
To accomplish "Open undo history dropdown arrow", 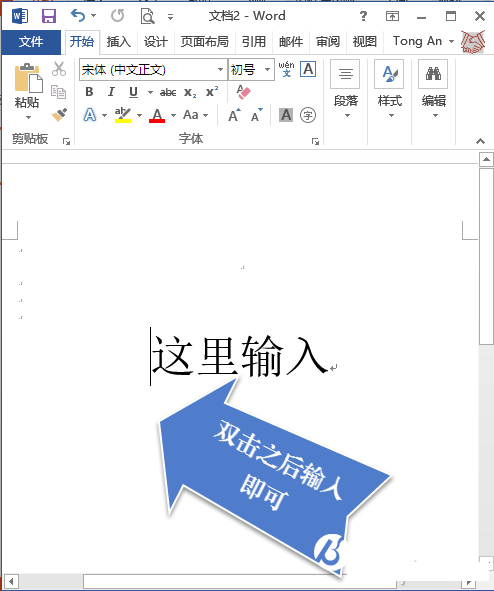I will click(93, 16).
